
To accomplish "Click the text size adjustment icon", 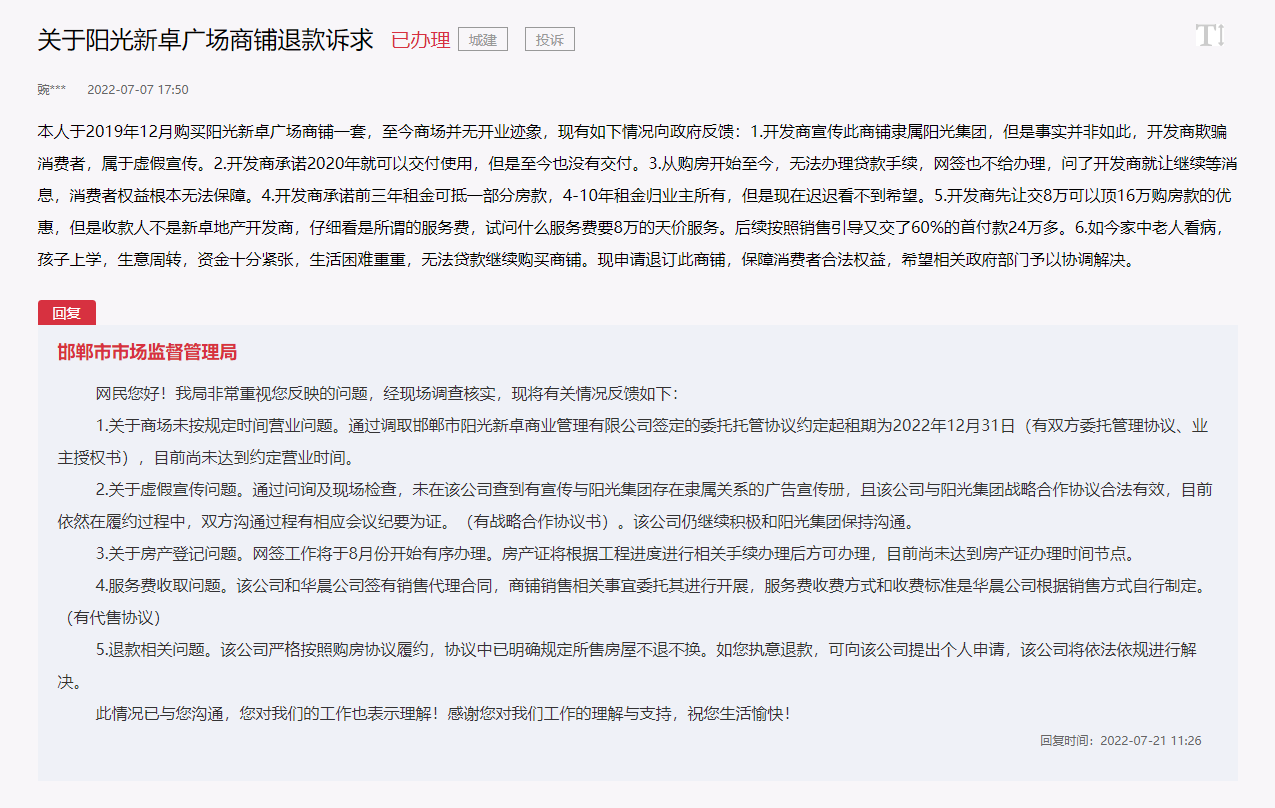I will 1210,37.
